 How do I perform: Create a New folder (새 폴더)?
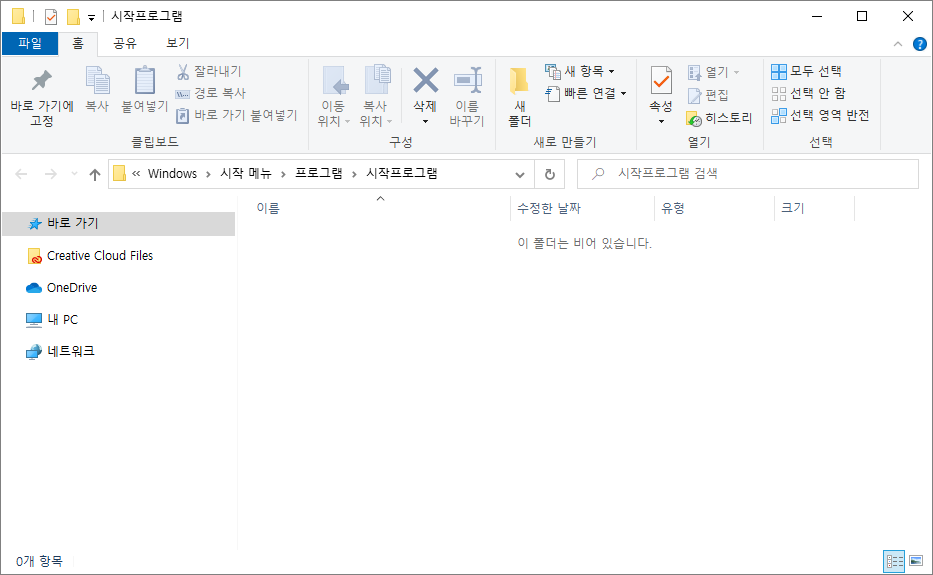(519, 97)
